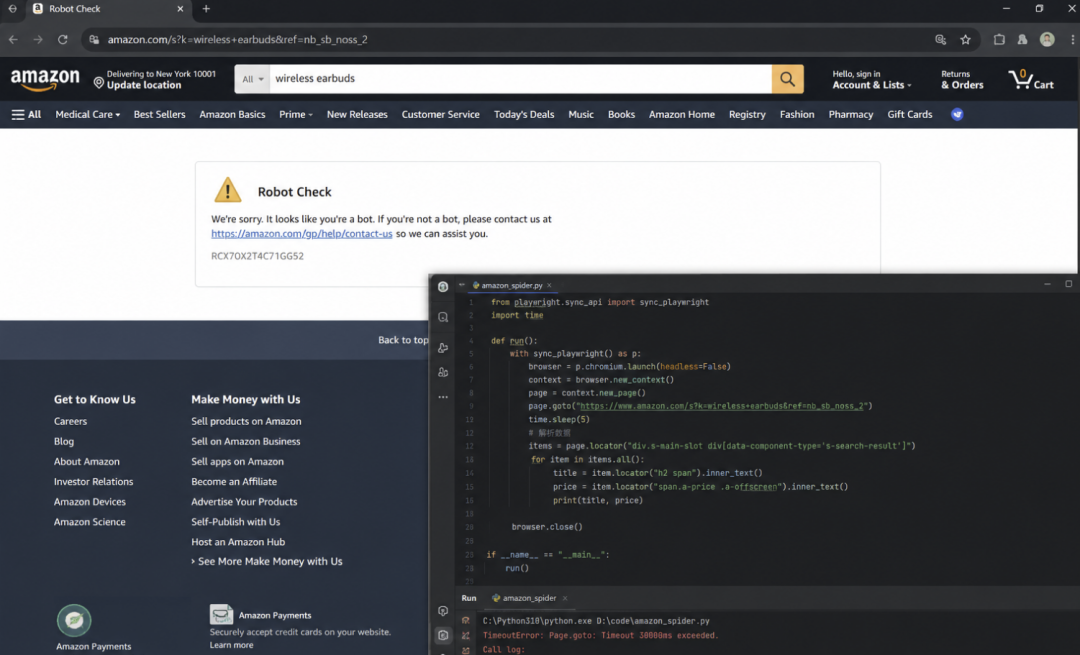Expand the Medical Care dropdown
Image resolution: width=1080 pixels, height=655 pixels.
[87, 114]
